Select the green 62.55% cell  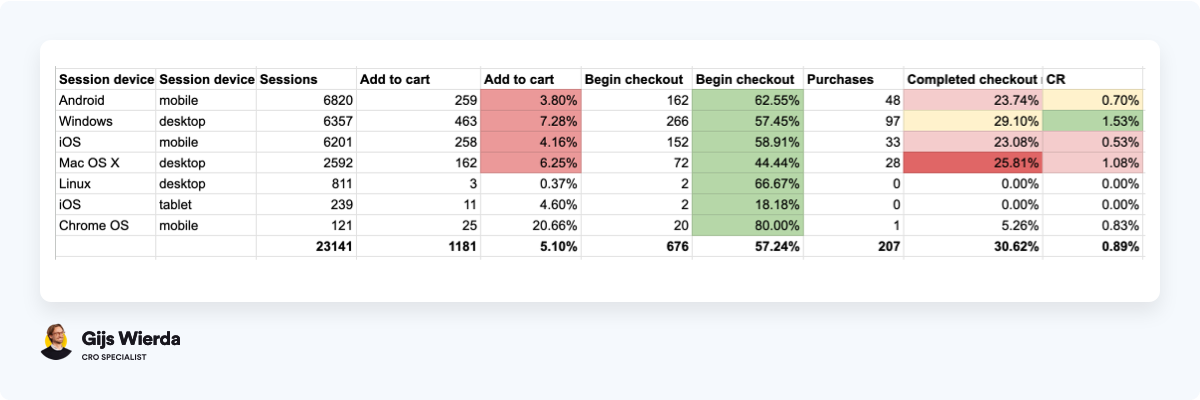point(747,100)
